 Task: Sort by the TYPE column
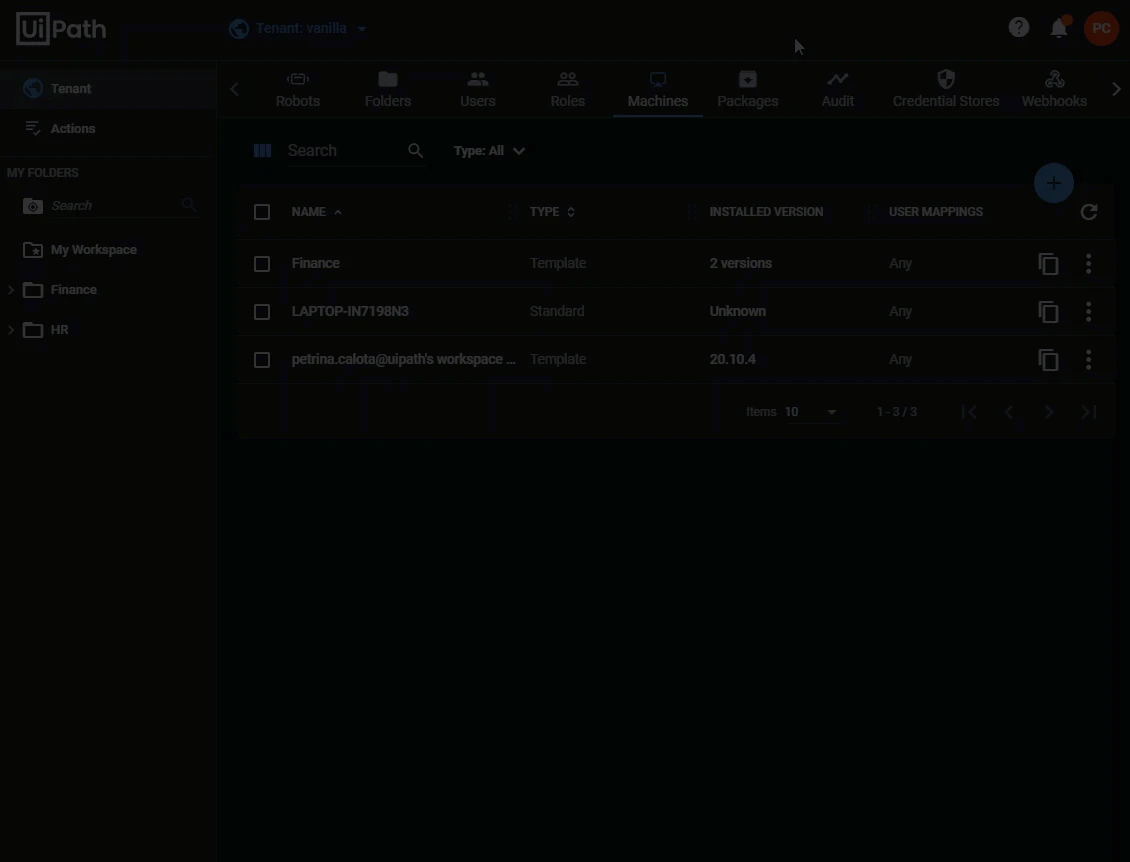click(x=552, y=212)
